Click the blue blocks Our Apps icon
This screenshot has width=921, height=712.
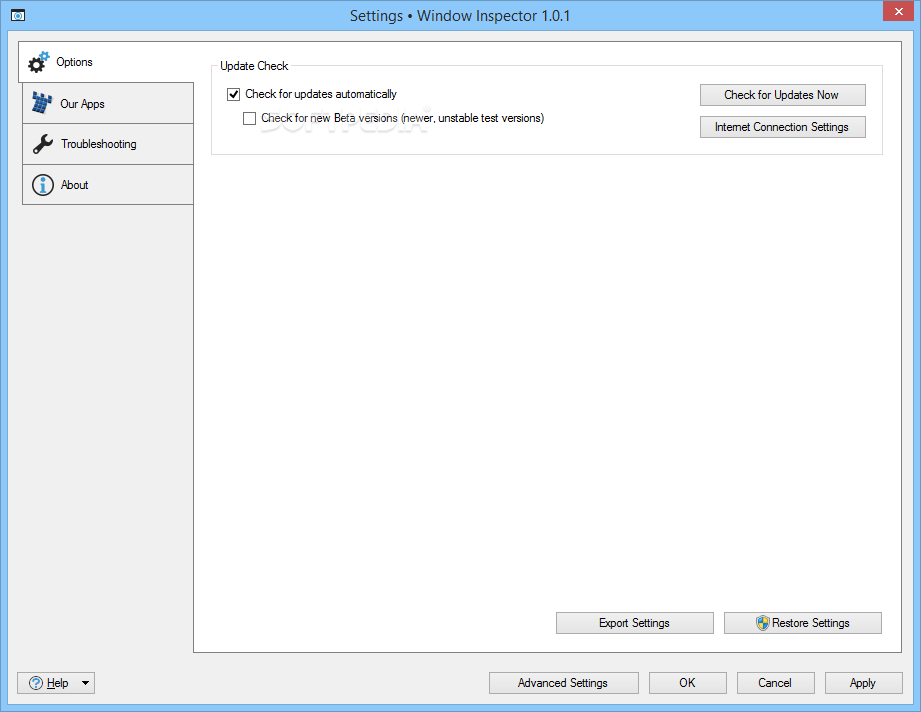click(41, 103)
